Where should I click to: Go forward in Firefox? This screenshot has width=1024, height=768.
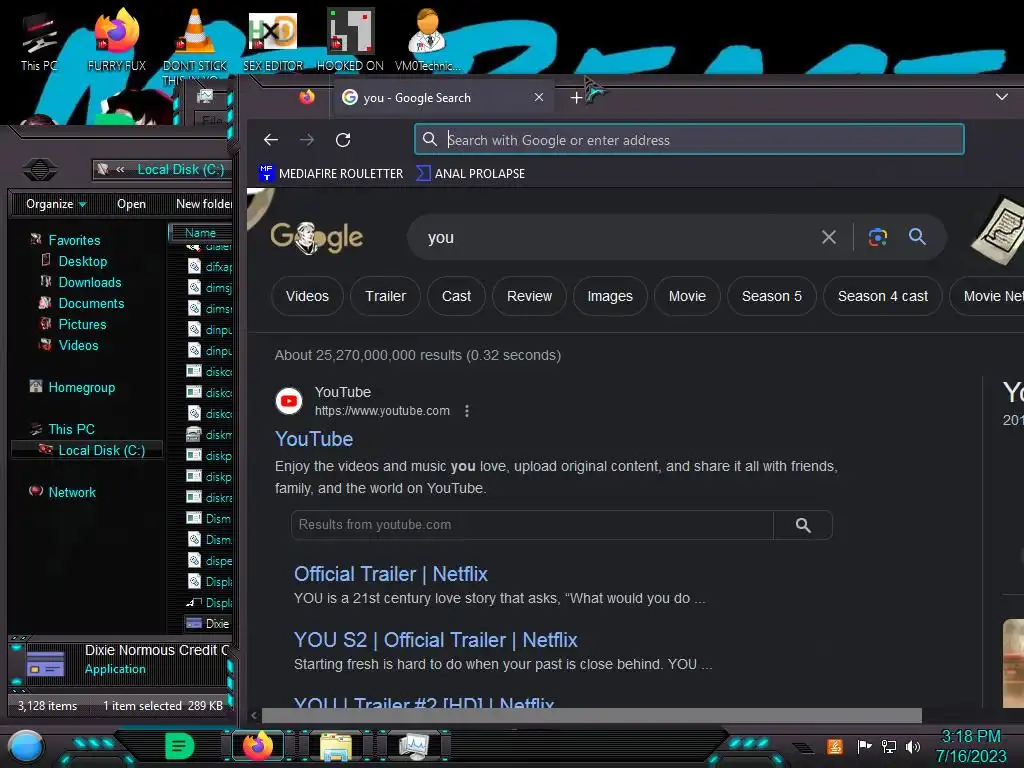click(307, 140)
